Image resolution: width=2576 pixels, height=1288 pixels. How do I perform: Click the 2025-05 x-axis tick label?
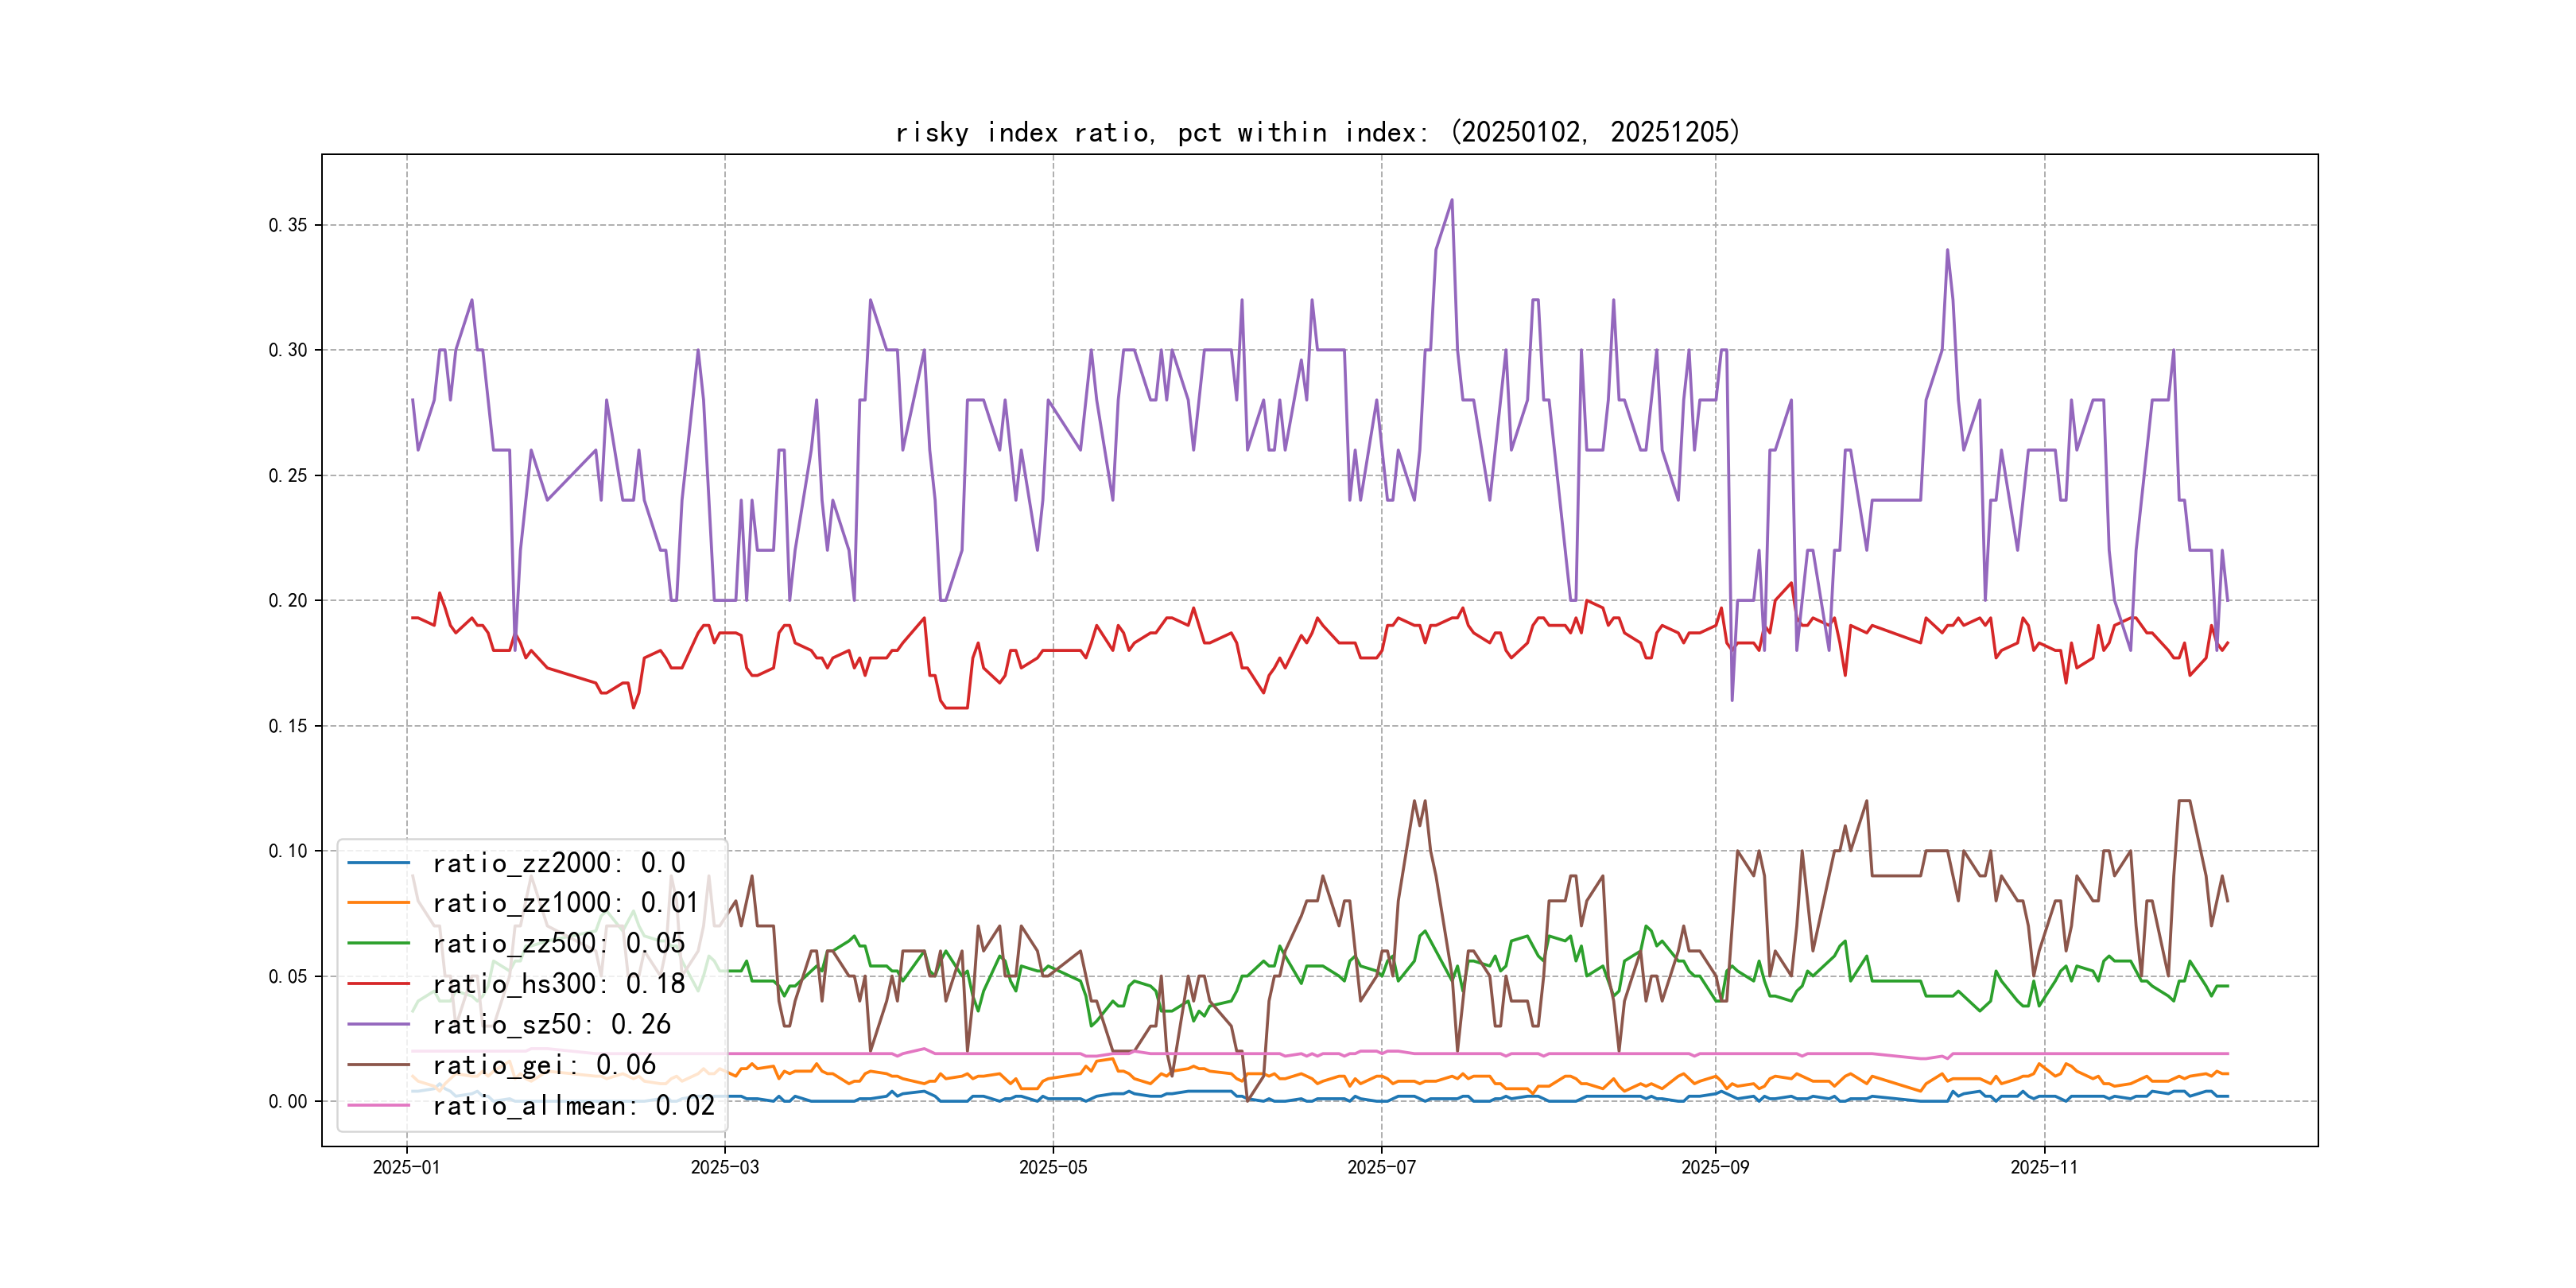pyautogui.click(x=1052, y=1167)
